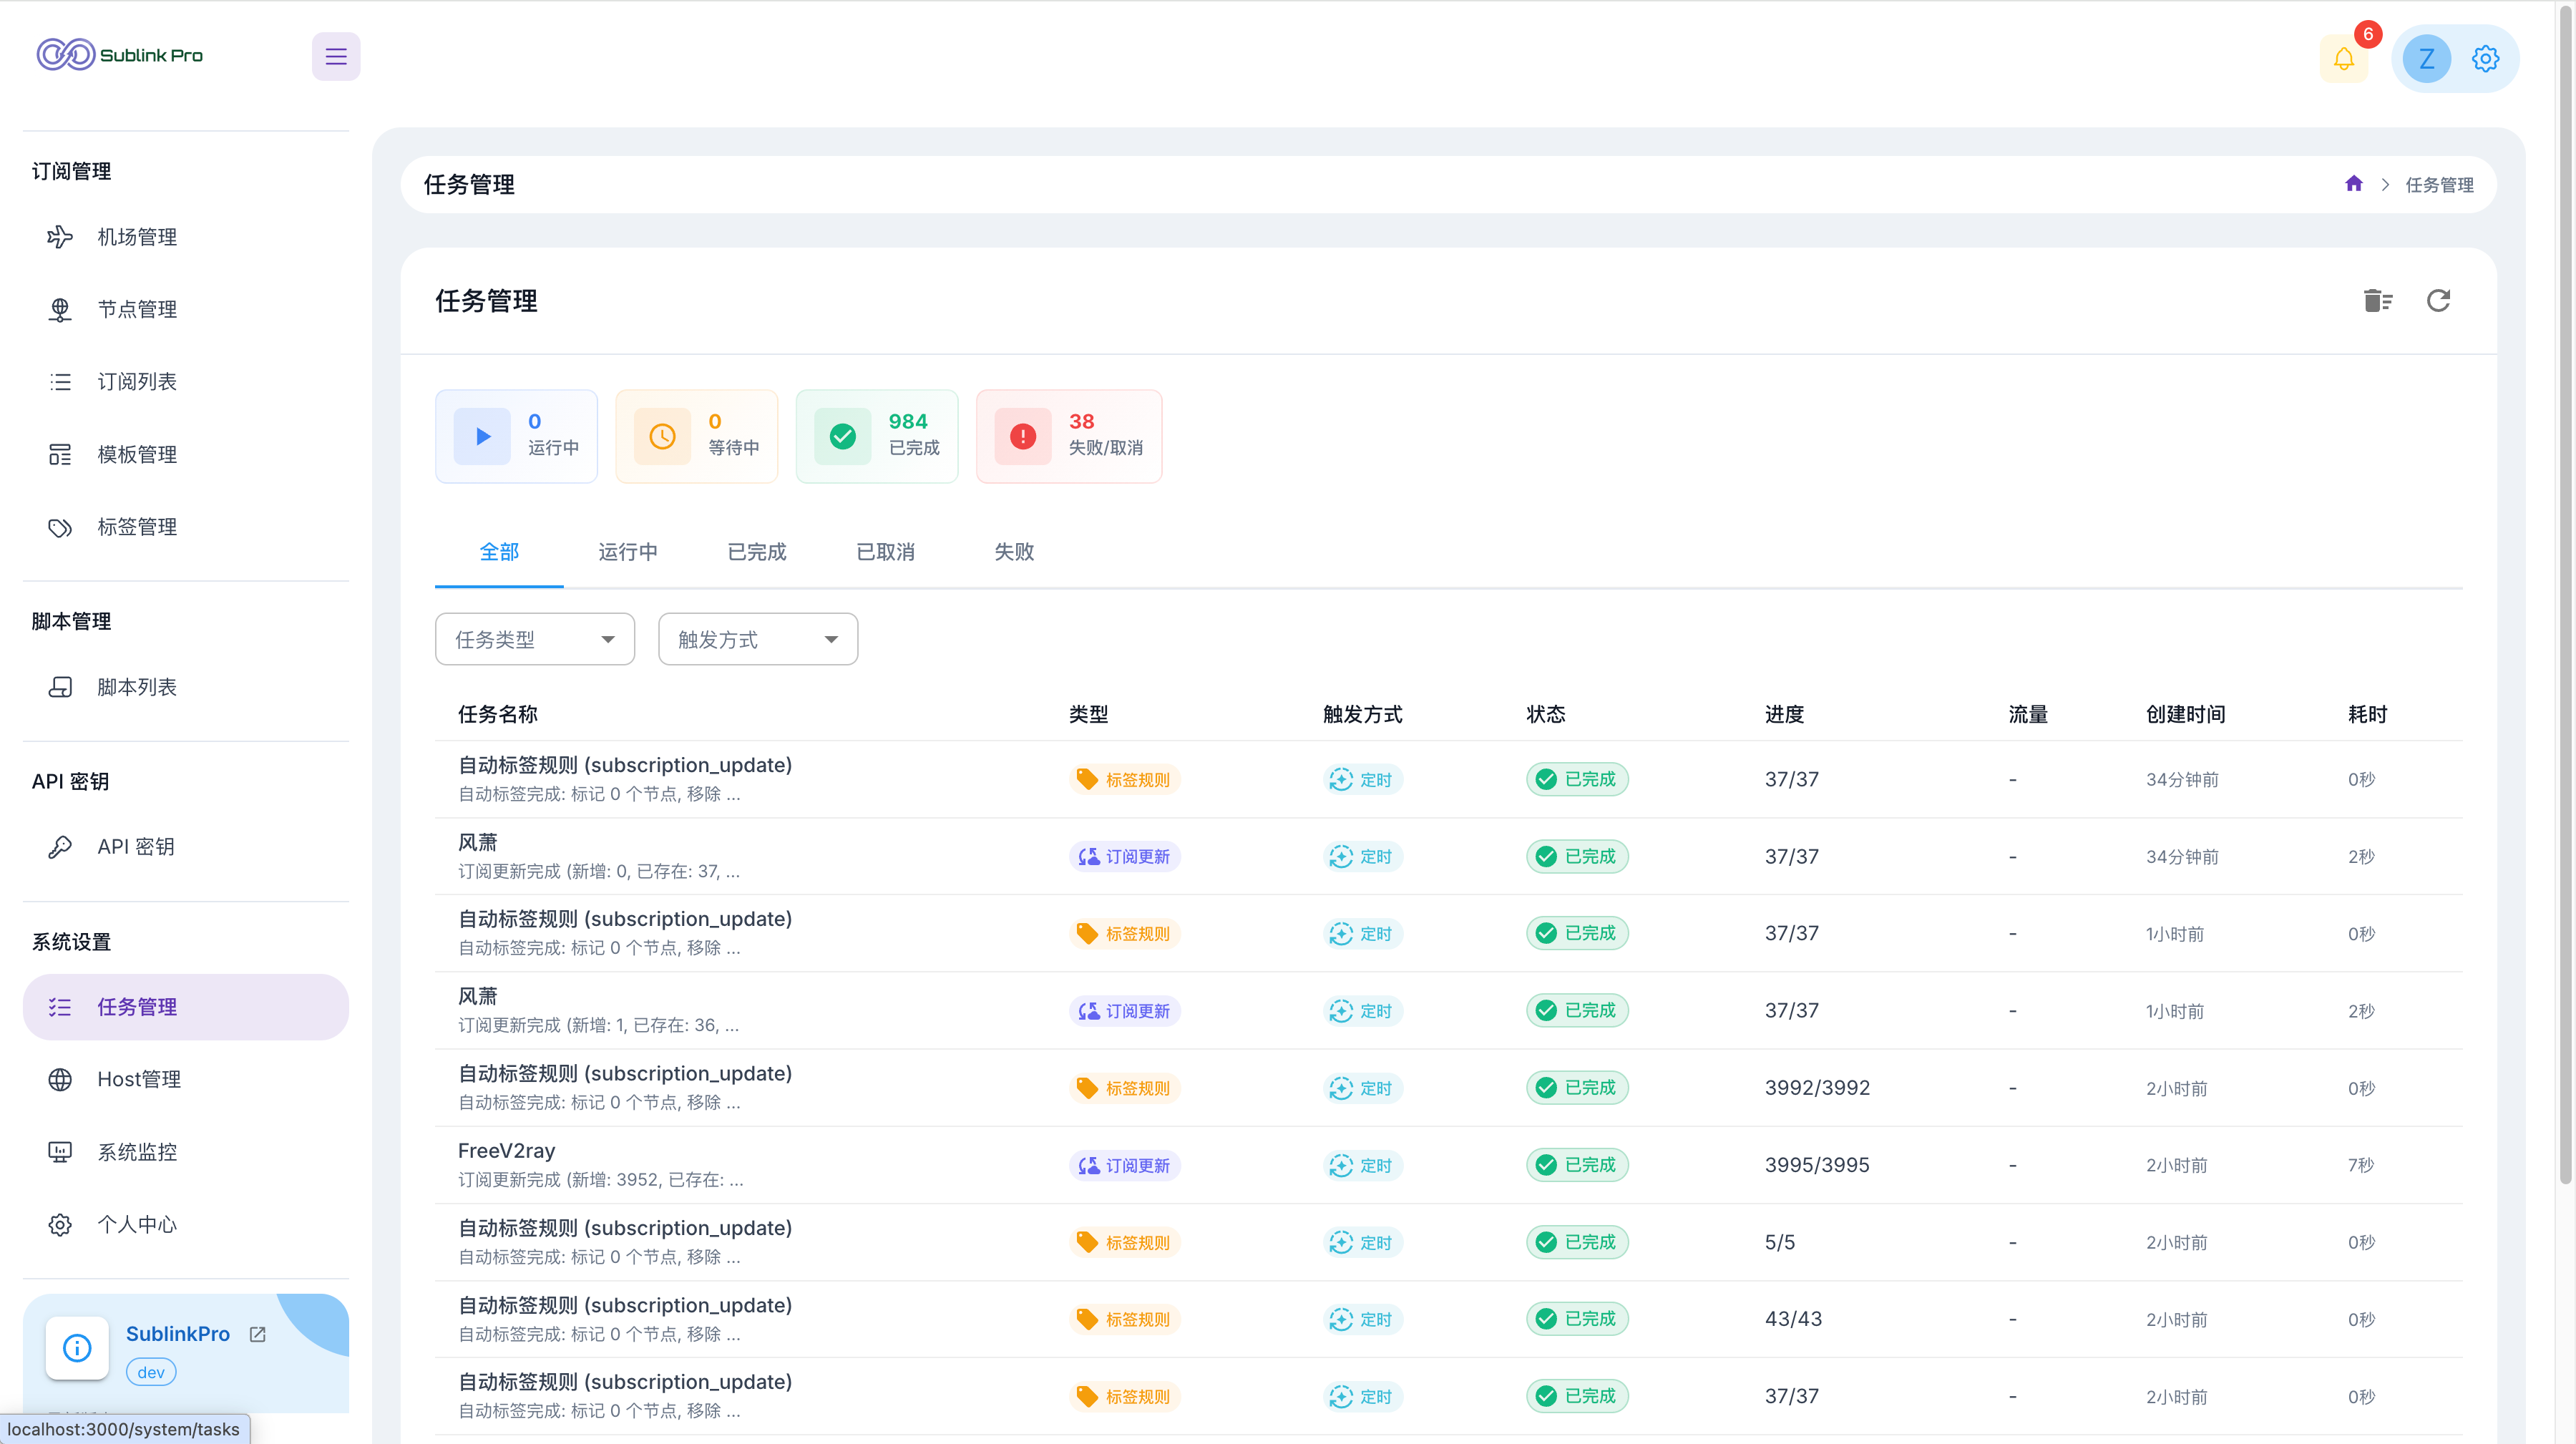Image resolution: width=2576 pixels, height=1444 pixels.
Task: Click the 任务名称 column header
Action: 498,714
